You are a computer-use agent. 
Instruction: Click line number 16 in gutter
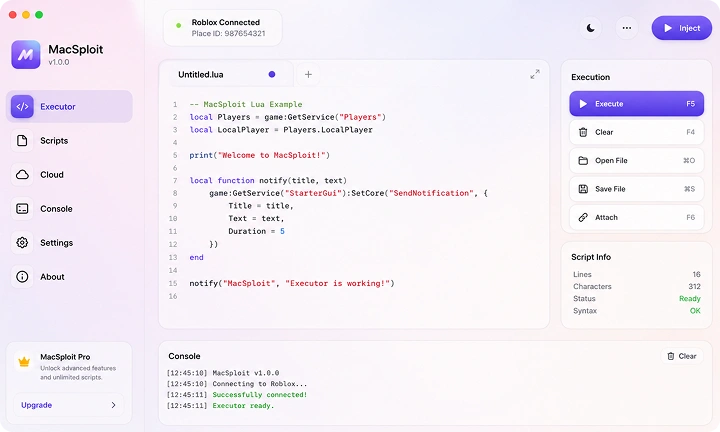[x=173, y=296]
